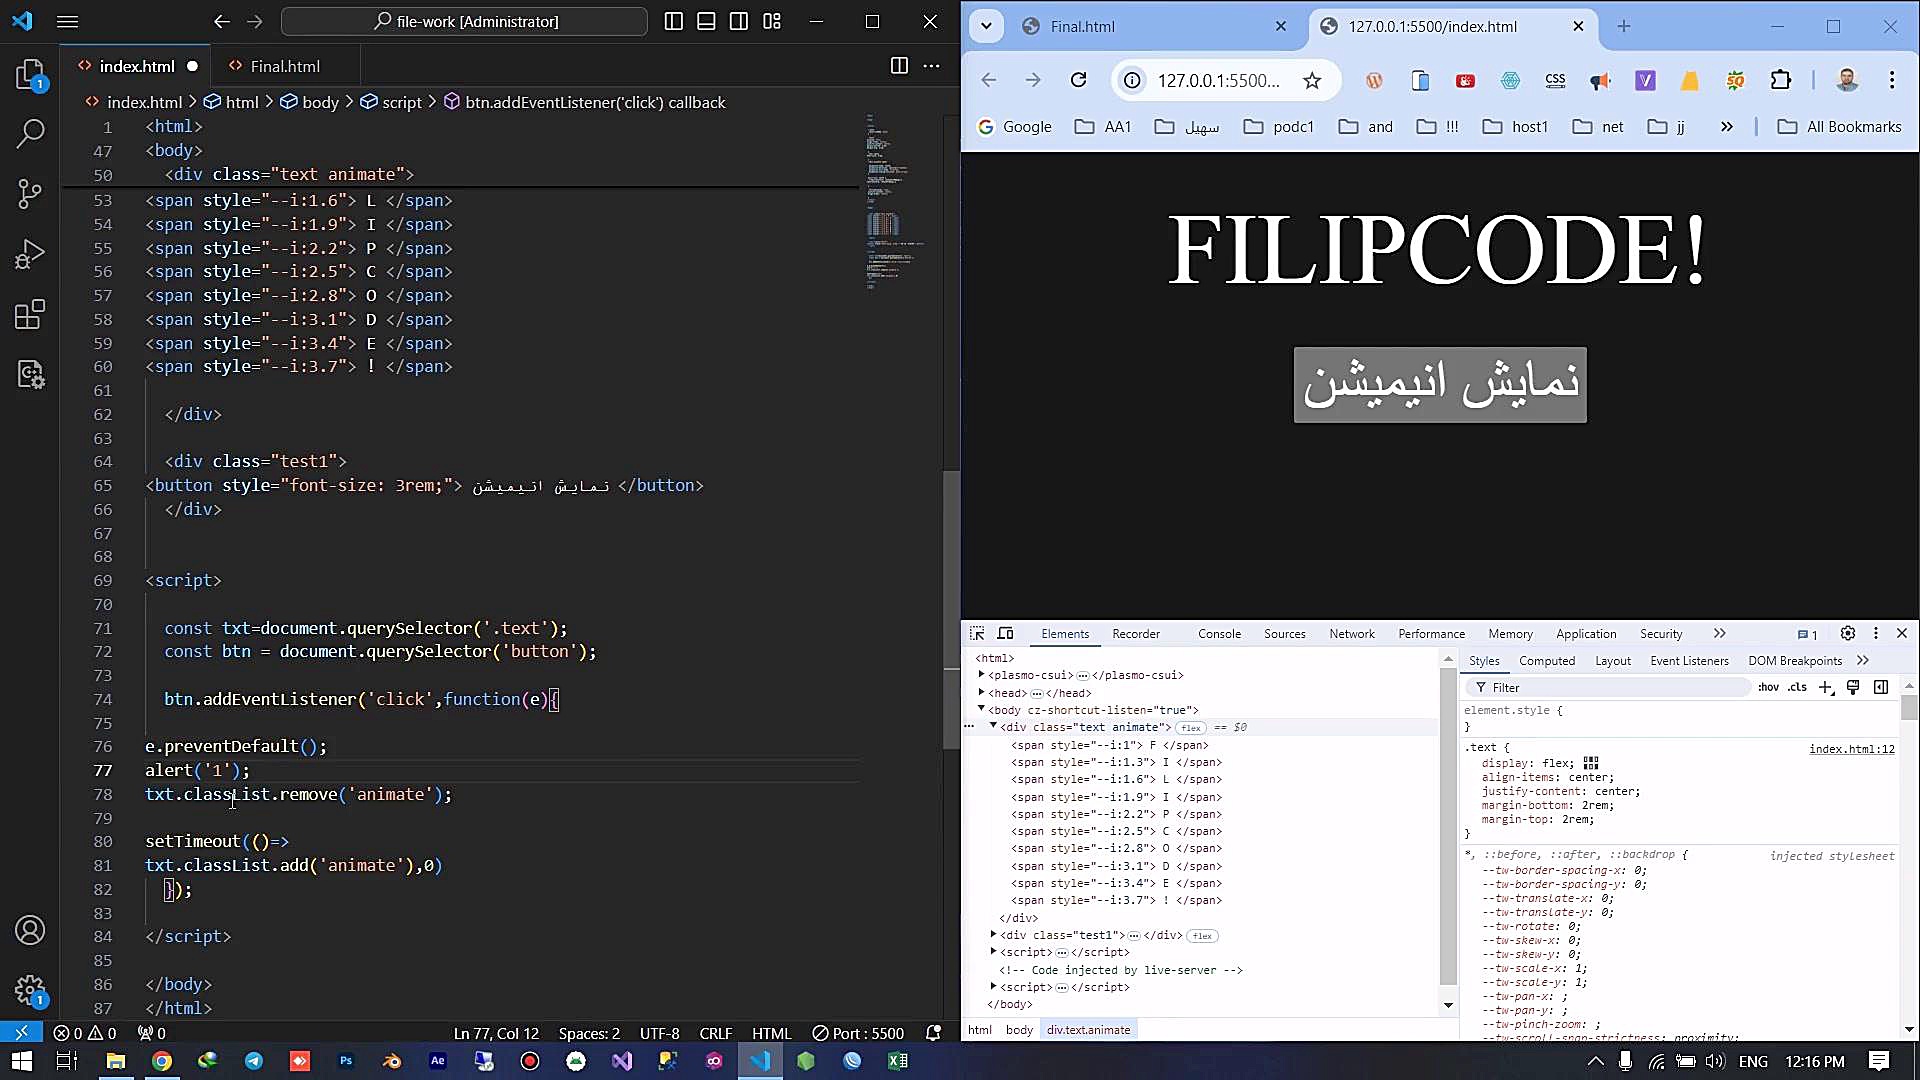Reload the Chrome page
Viewport: 1920px width, 1080px height.
coord(1078,80)
